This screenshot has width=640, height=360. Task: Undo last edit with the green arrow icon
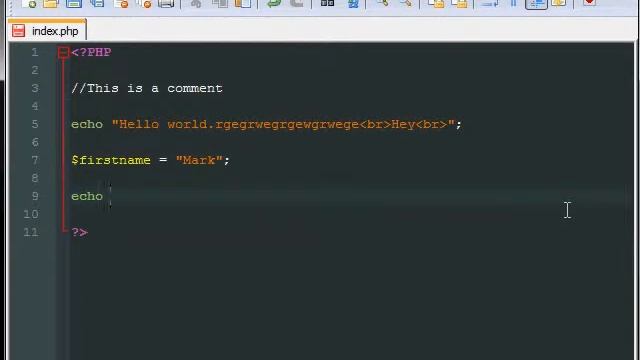[273, 3]
